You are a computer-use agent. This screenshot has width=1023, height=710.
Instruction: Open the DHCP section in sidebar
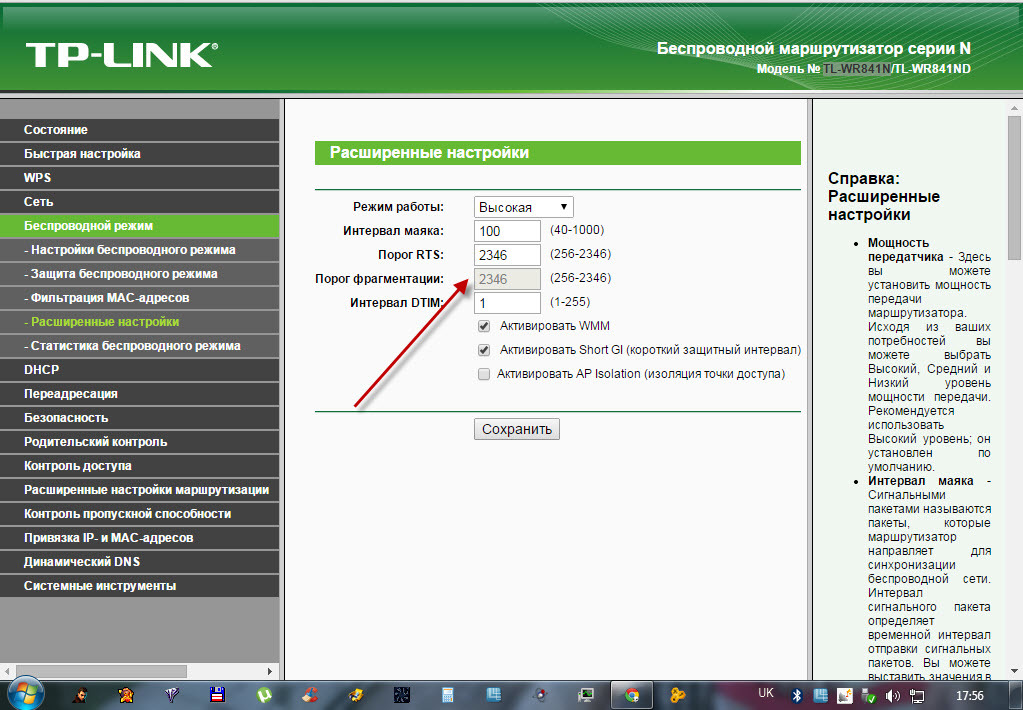(140, 370)
